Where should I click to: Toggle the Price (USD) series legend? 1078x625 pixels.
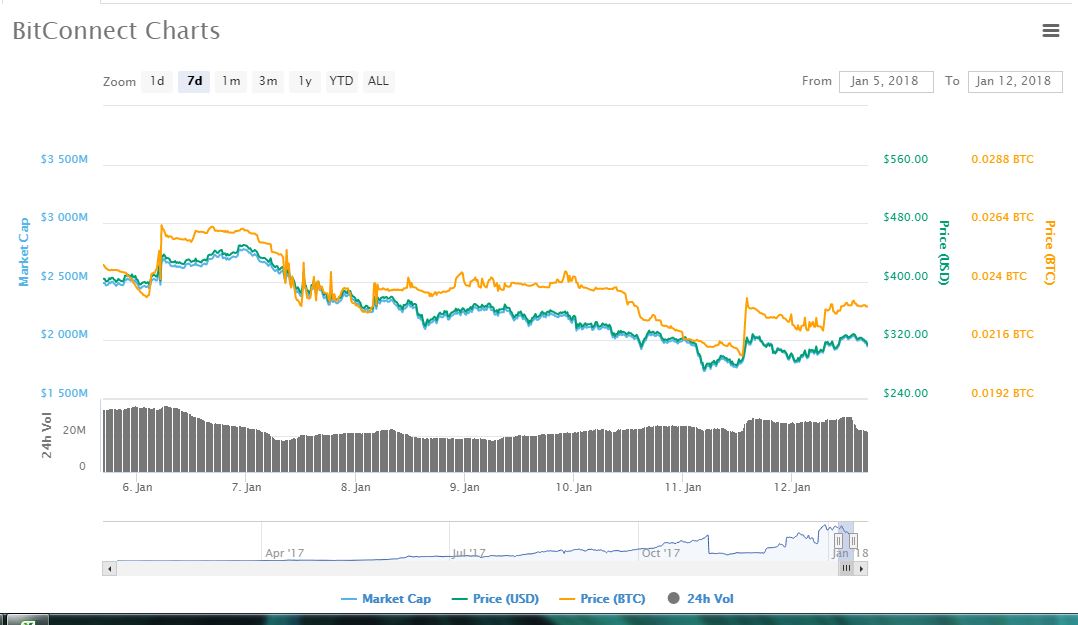coord(495,599)
